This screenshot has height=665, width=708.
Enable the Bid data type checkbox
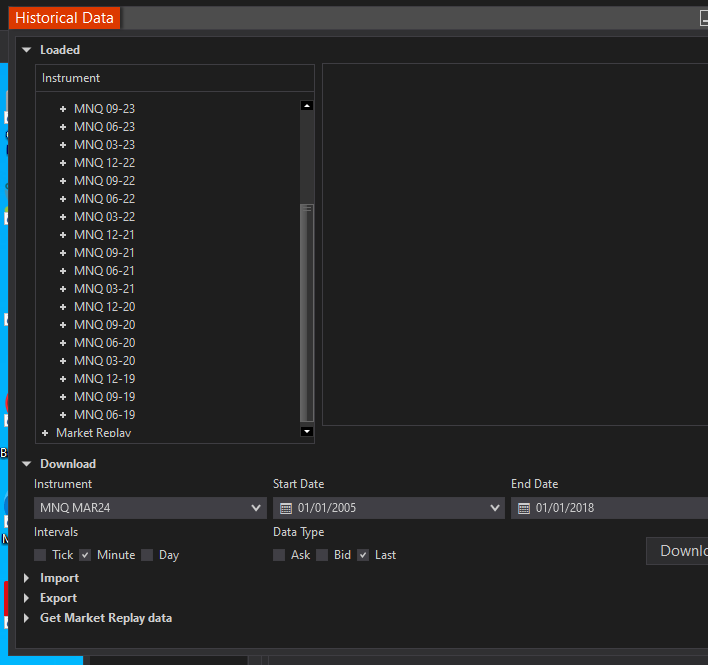click(x=322, y=555)
